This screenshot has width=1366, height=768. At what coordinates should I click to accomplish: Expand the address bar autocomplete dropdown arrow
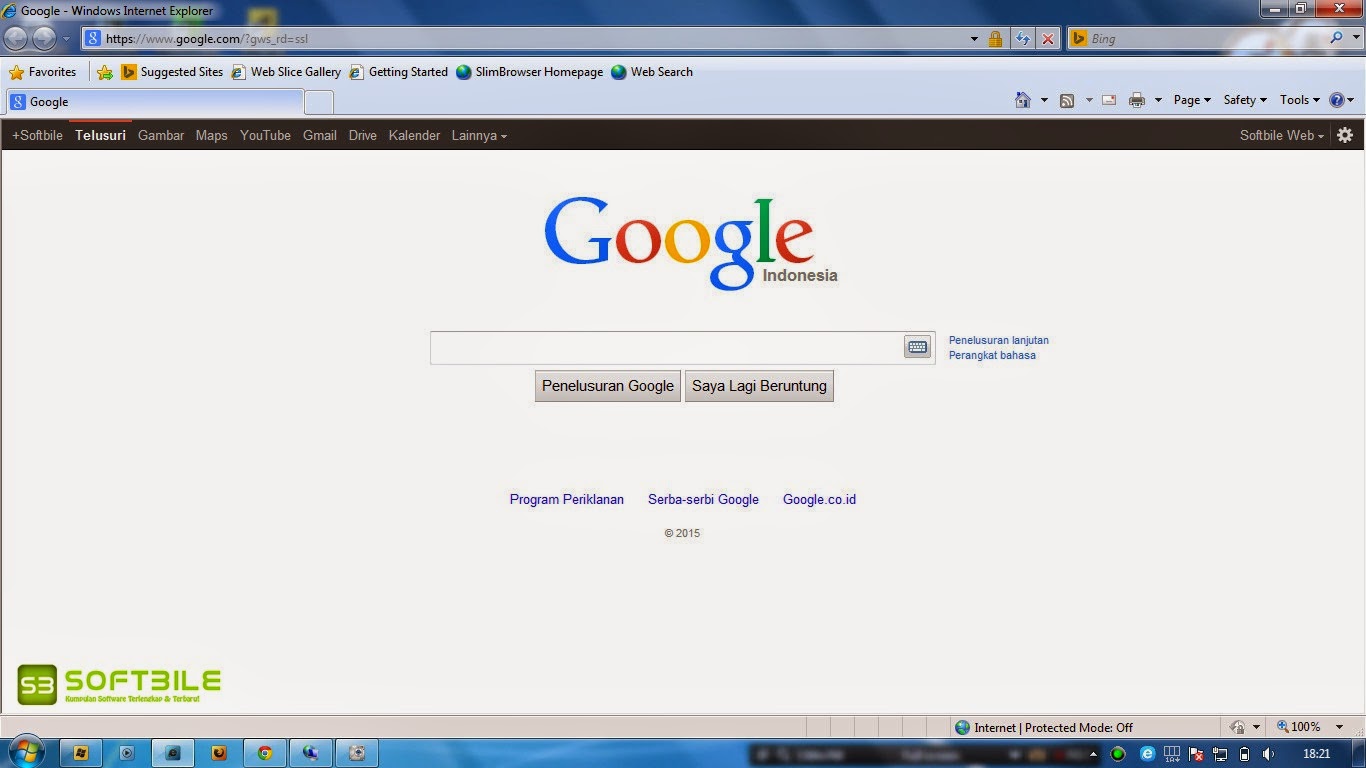[974, 39]
